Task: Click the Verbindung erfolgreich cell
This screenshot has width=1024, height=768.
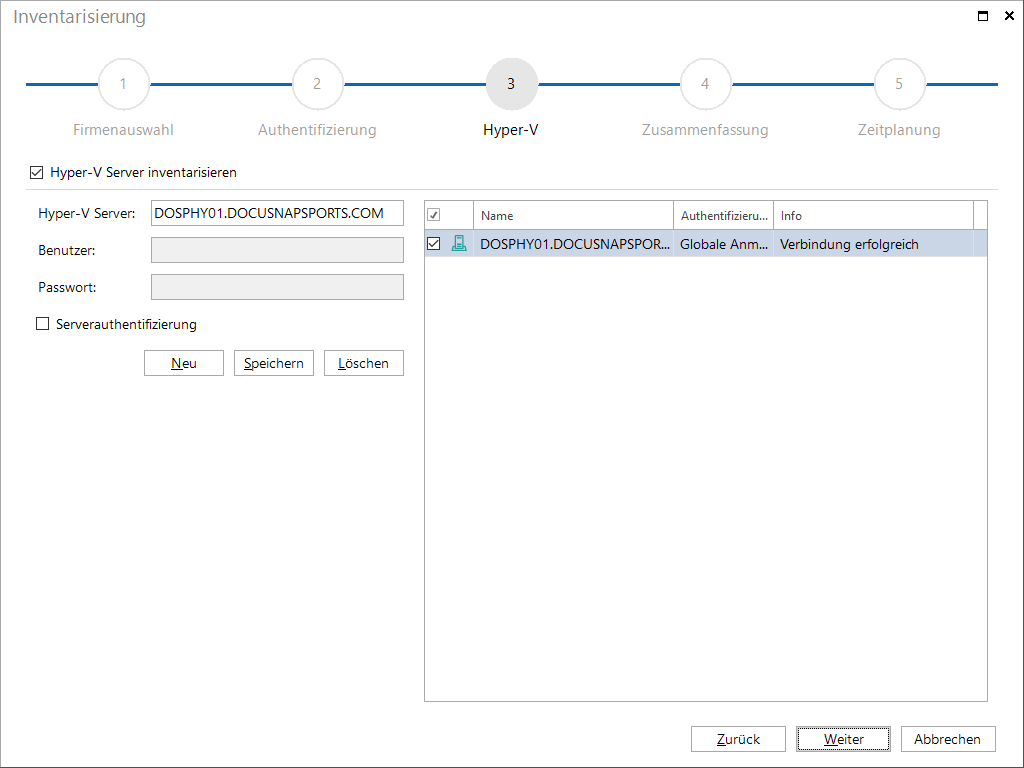Action: [873, 244]
